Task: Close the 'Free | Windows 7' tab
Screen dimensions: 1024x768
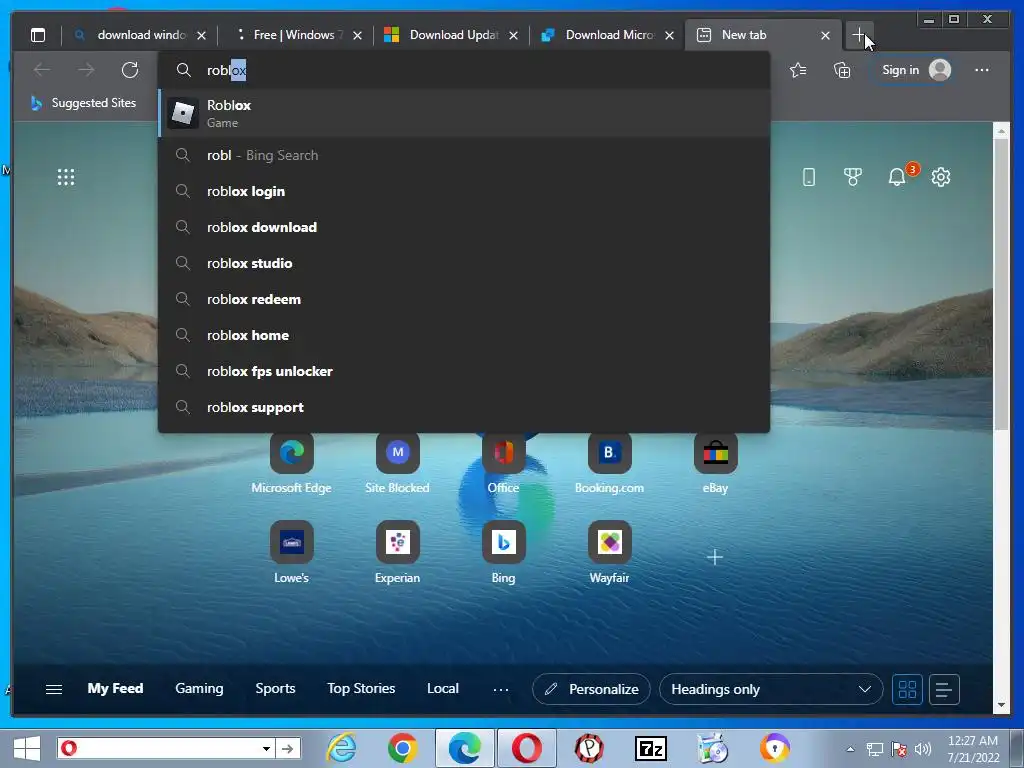Action: point(357,35)
